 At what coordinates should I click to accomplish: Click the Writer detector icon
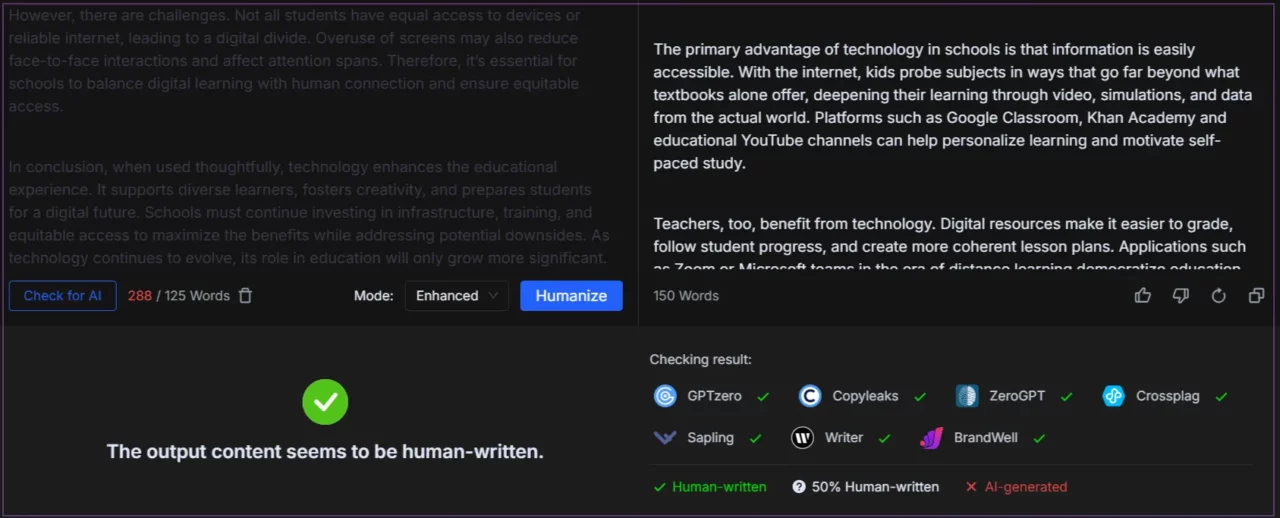point(802,438)
